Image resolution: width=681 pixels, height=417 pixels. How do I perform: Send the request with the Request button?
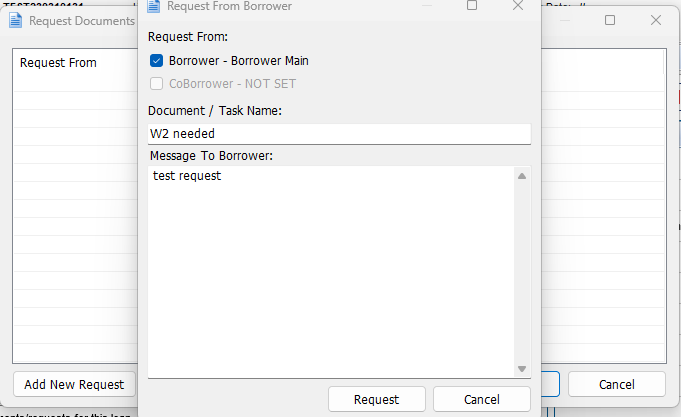tap(377, 399)
